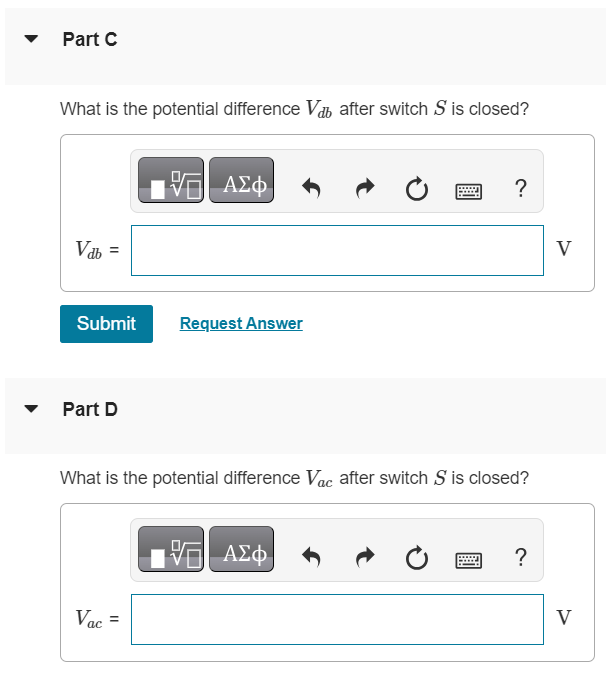The image size is (606, 675).
Task: Focus the Vac answer input field
Action: click(x=337, y=619)
